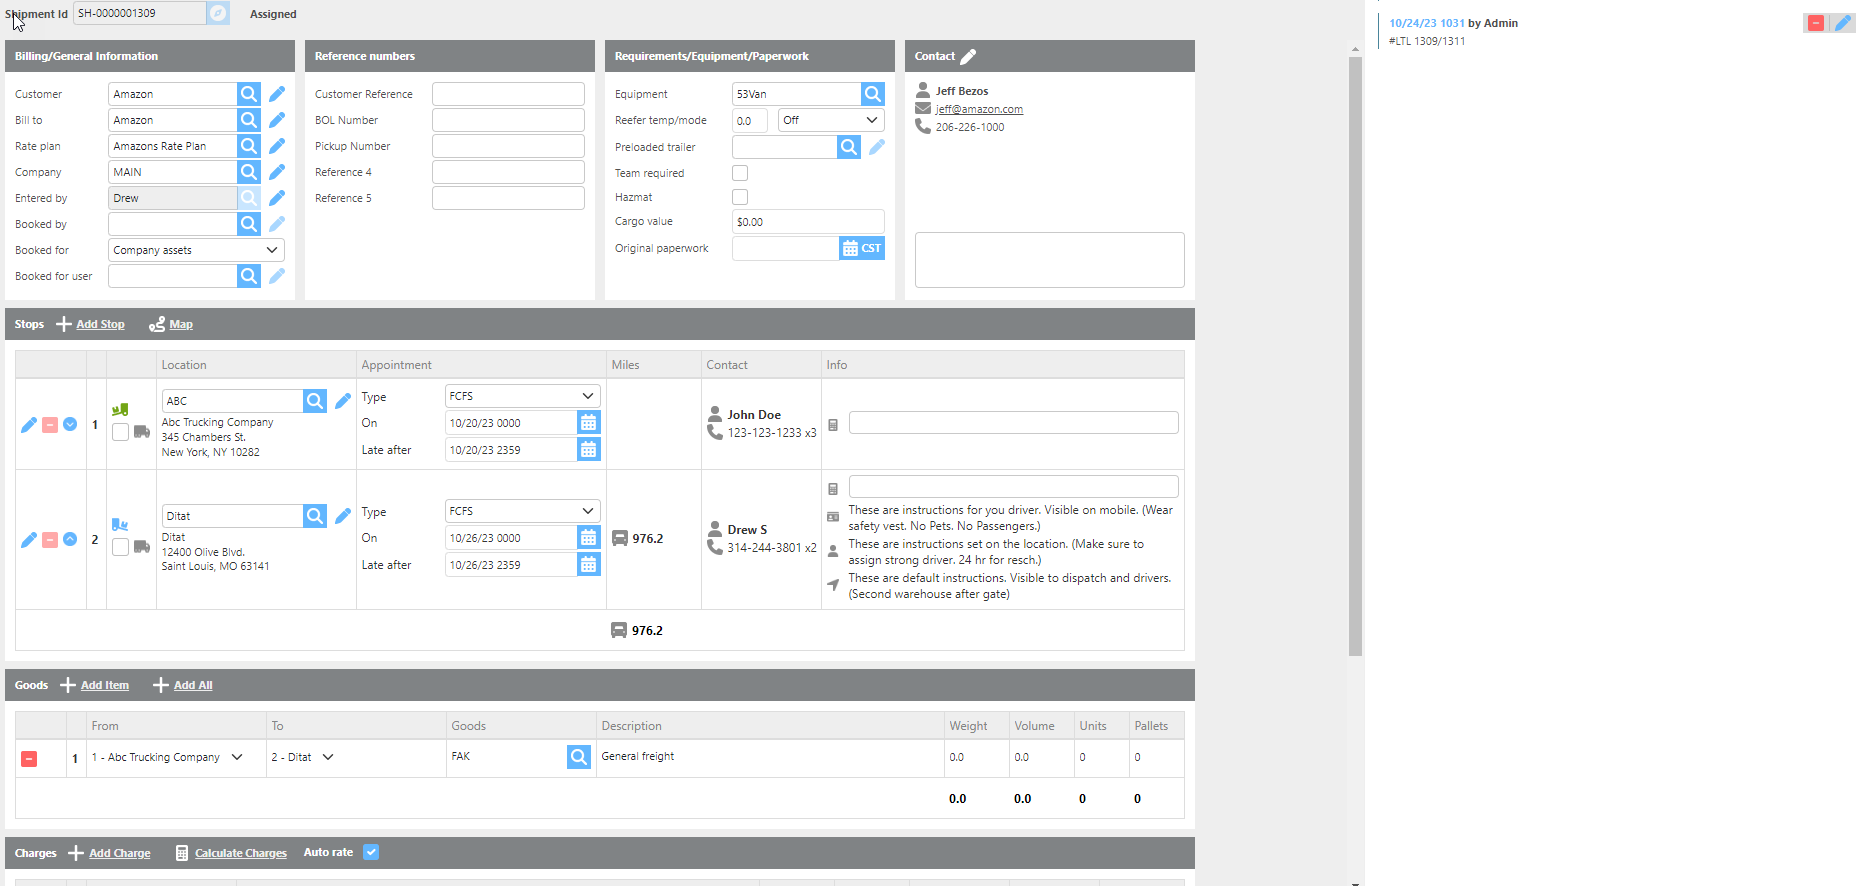The width and height of the screenshot is (1860, 886).
Task: Open the Booked for dropdown
Action: [x=196, y=250]
